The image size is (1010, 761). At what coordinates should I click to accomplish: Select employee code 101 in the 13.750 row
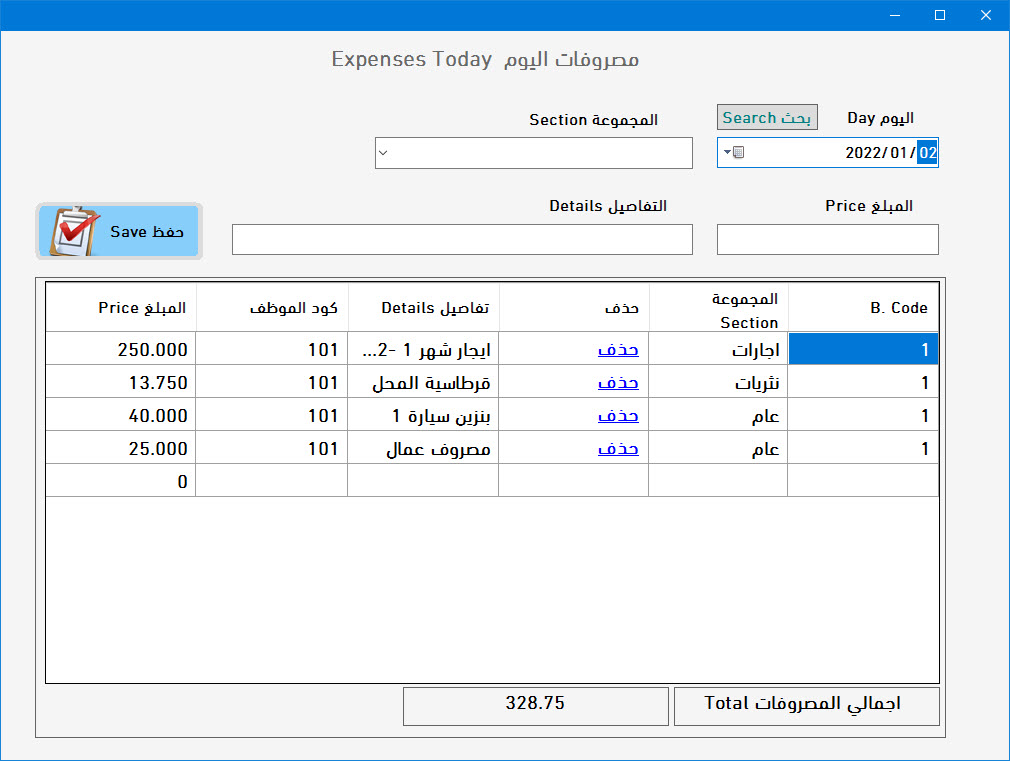272,382
